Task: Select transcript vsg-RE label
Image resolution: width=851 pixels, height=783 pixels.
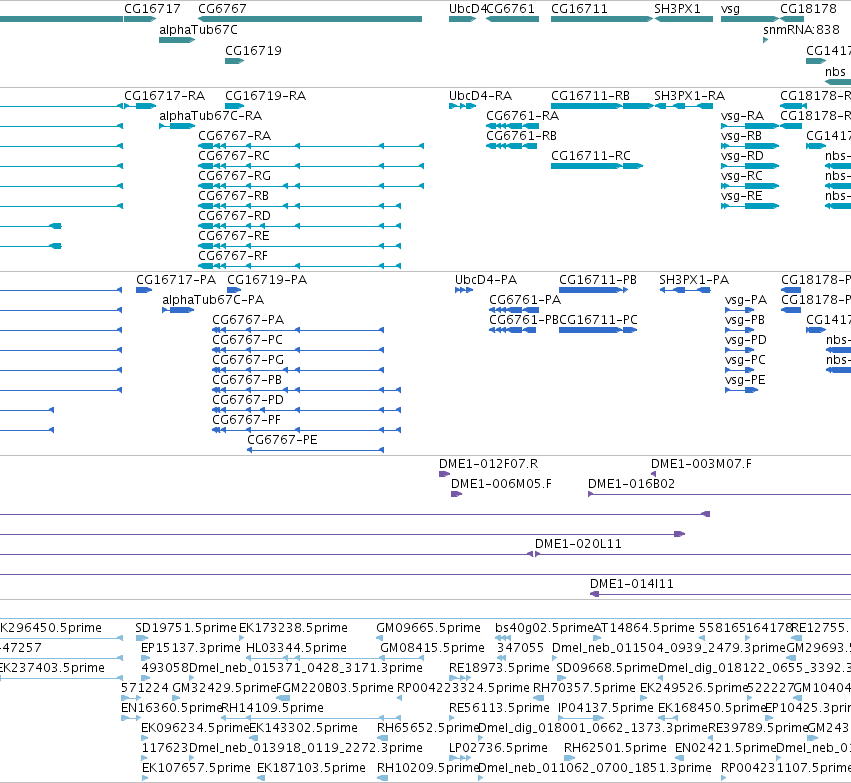Action: tap(741, 196)
